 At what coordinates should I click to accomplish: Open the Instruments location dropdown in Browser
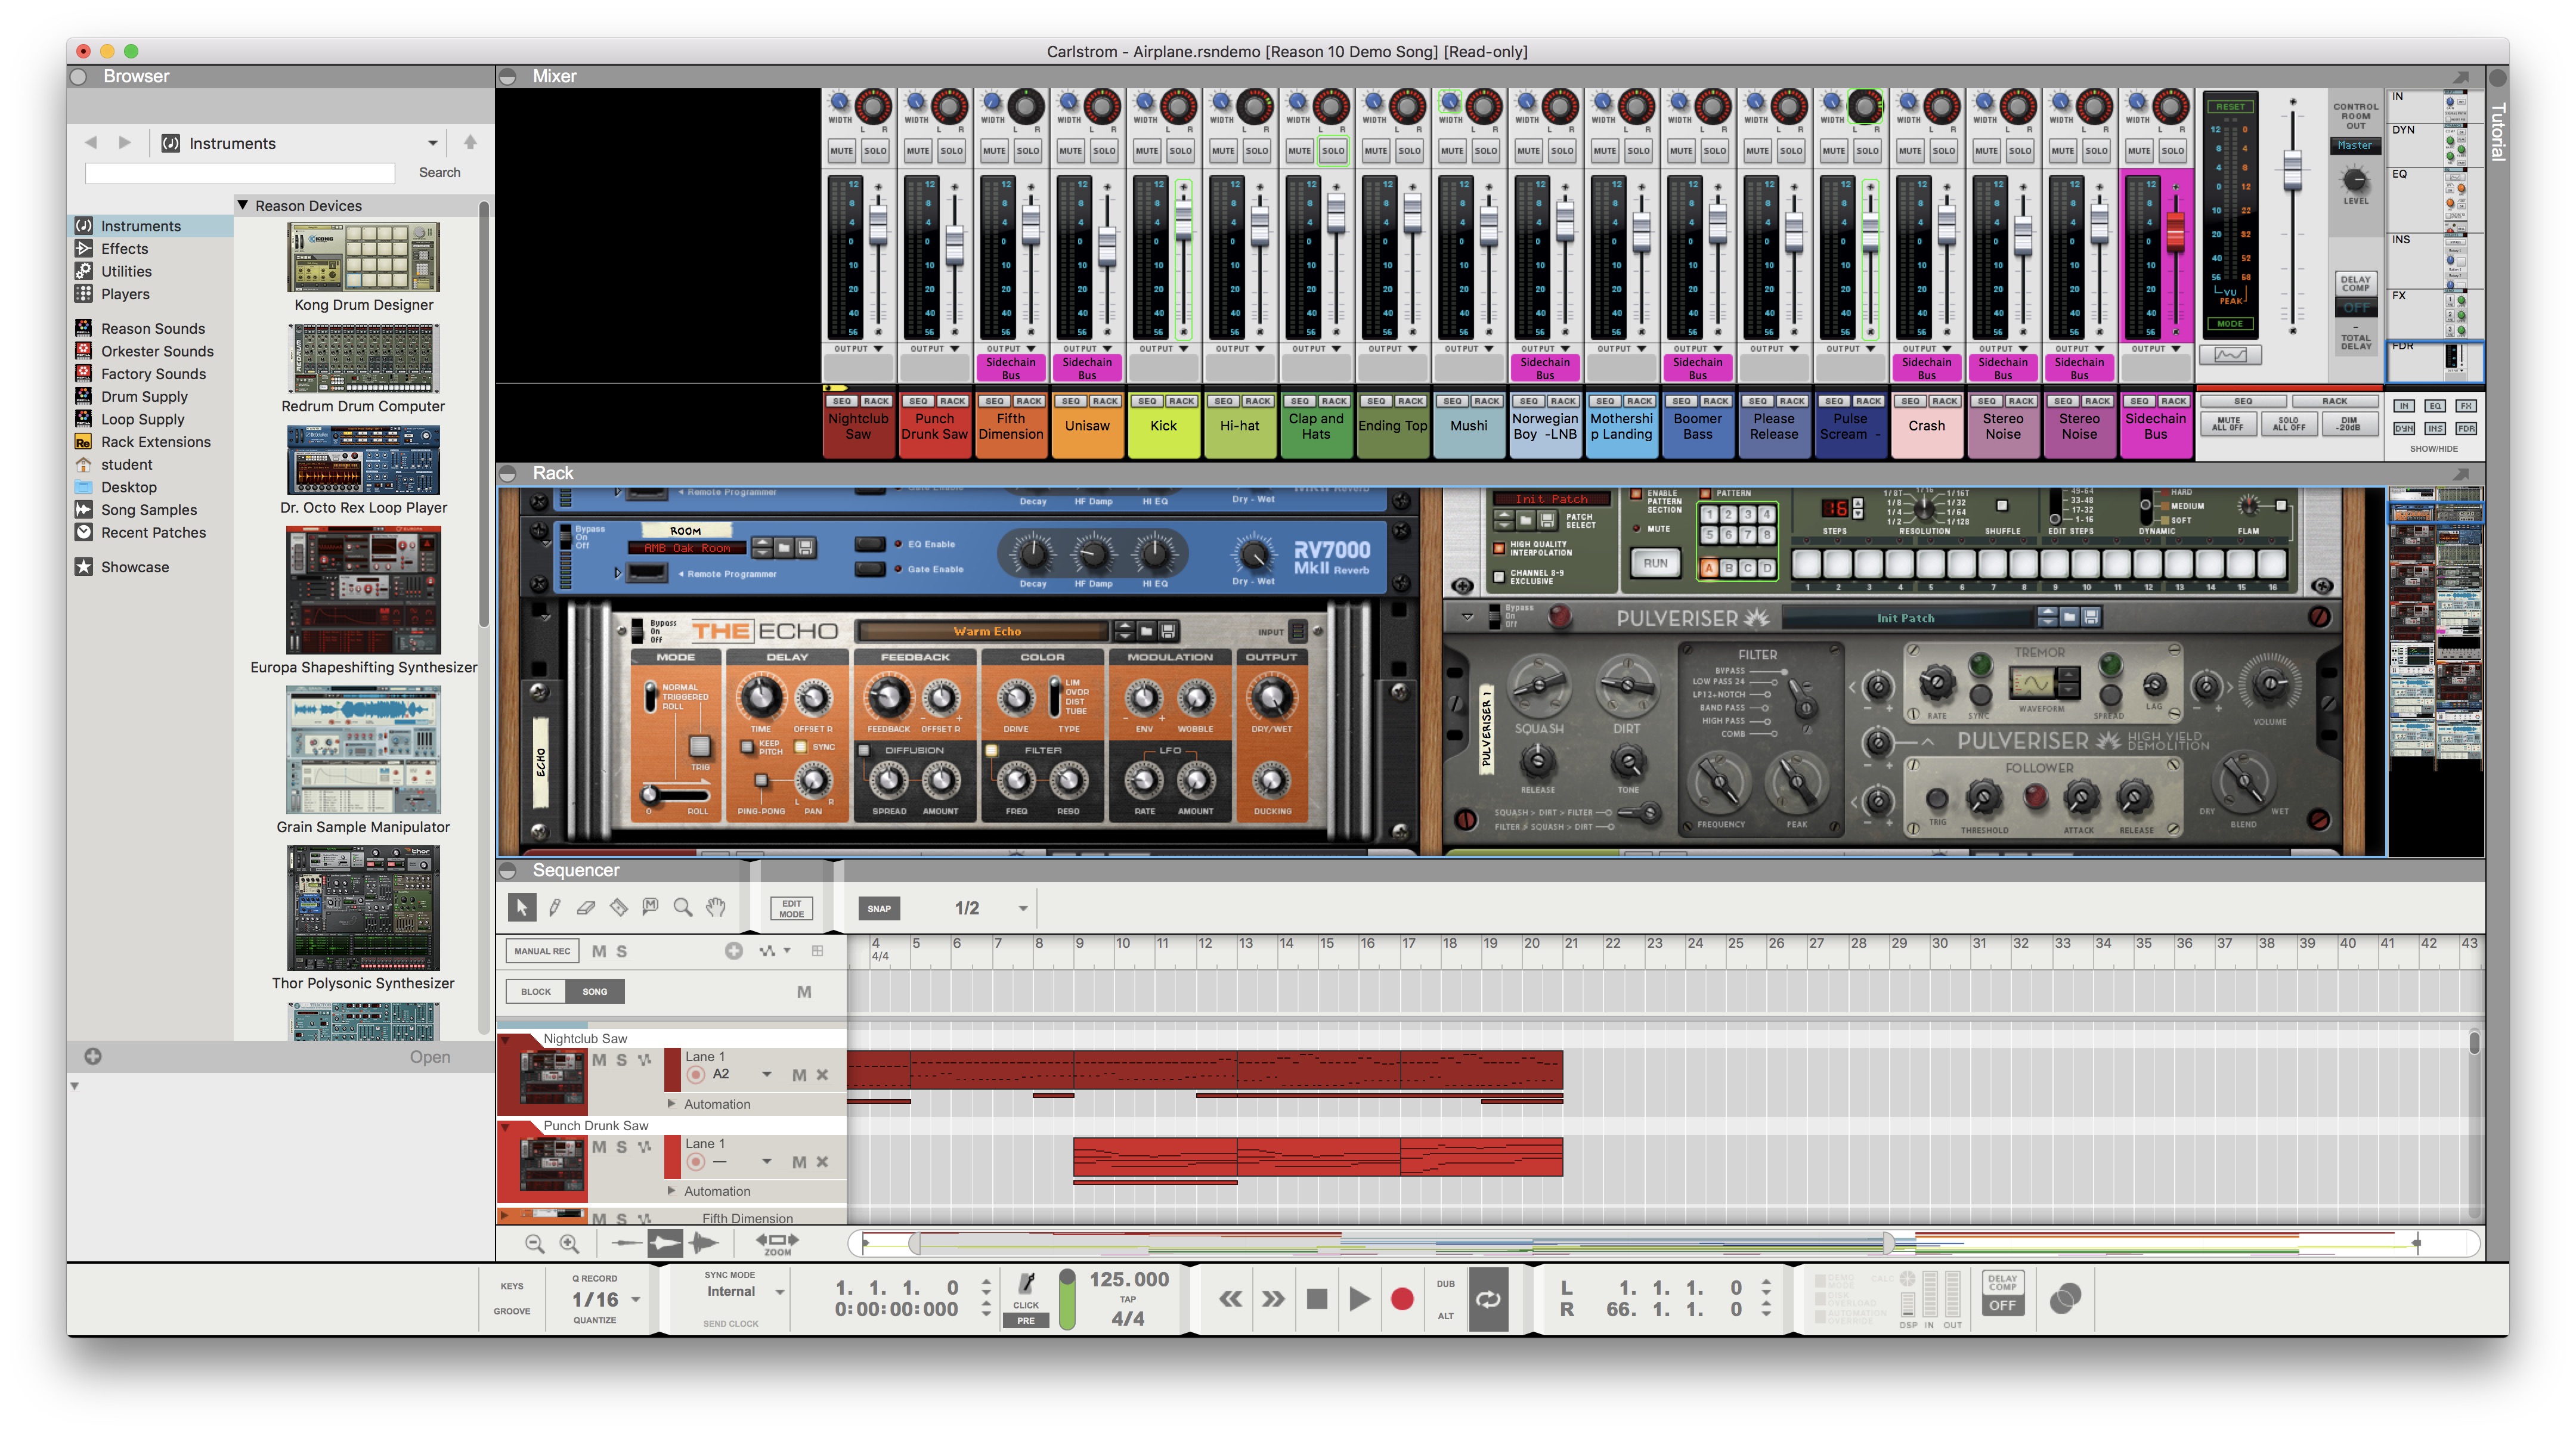(432, 143)
